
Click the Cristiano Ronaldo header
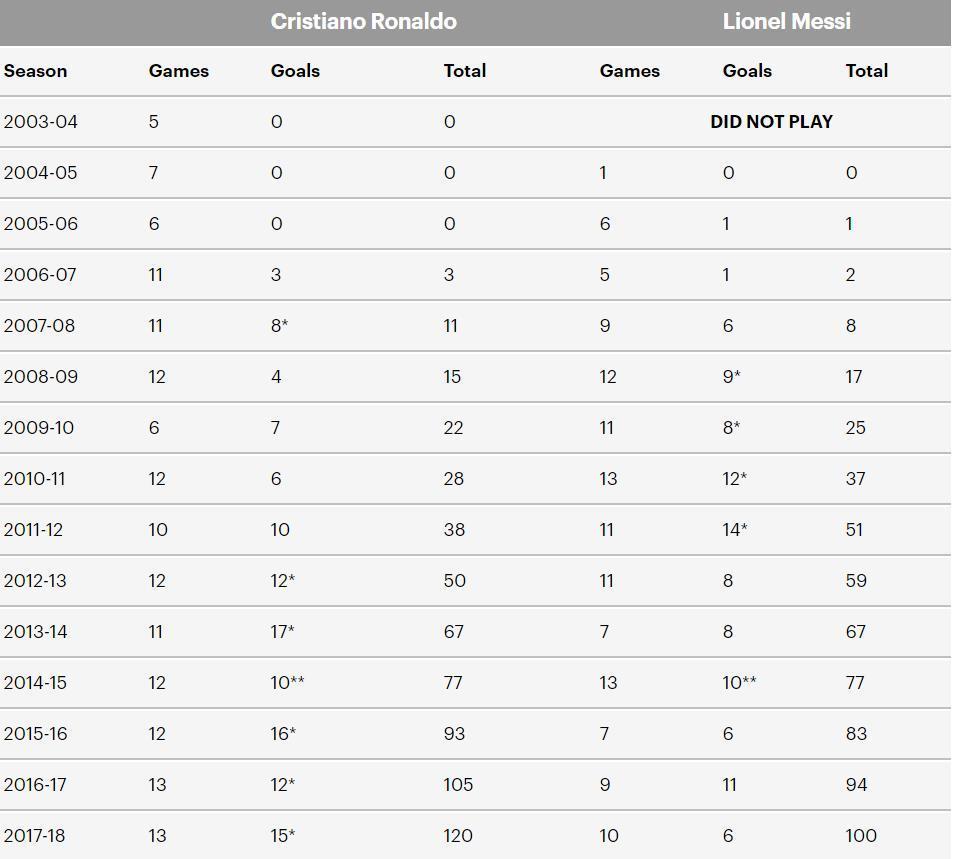363,22
